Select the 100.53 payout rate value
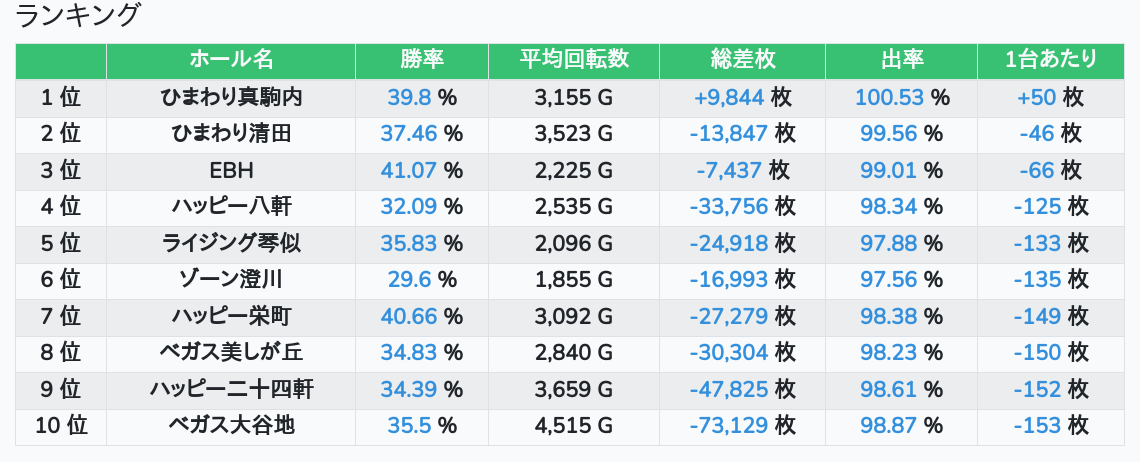 (889, 97)
